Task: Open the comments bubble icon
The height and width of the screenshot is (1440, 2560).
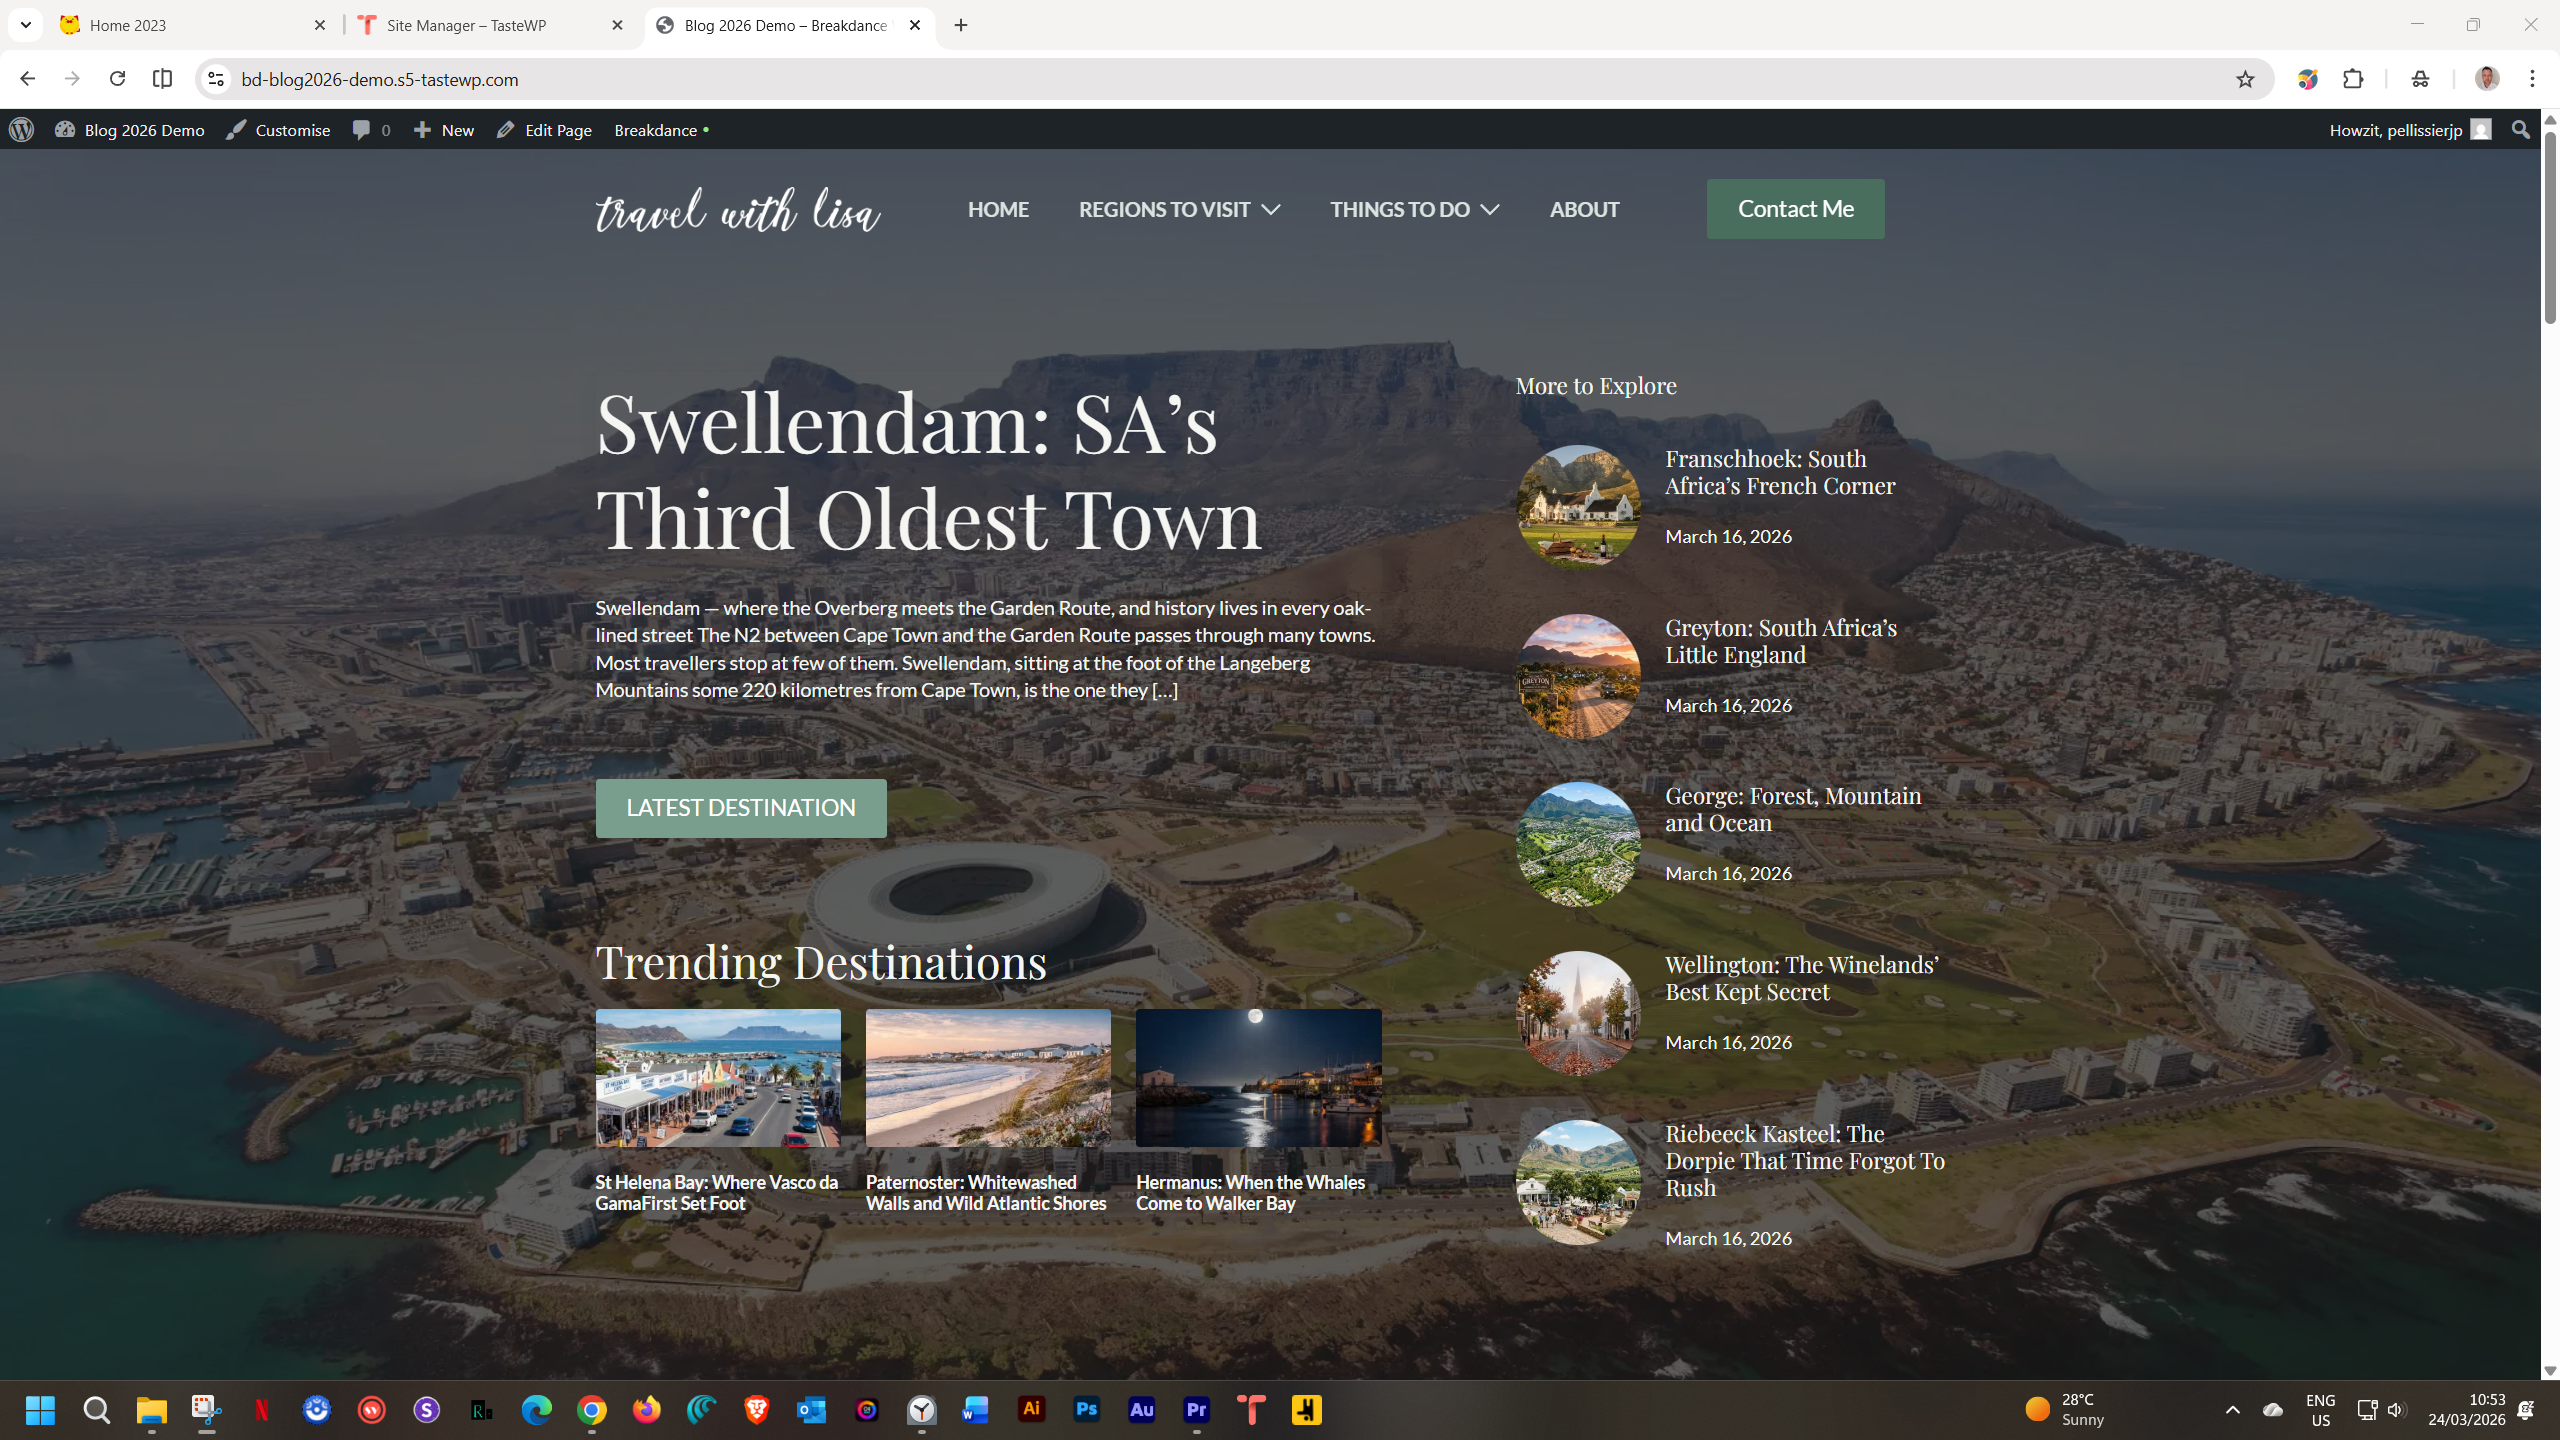Action: click(x=361, y=130)
